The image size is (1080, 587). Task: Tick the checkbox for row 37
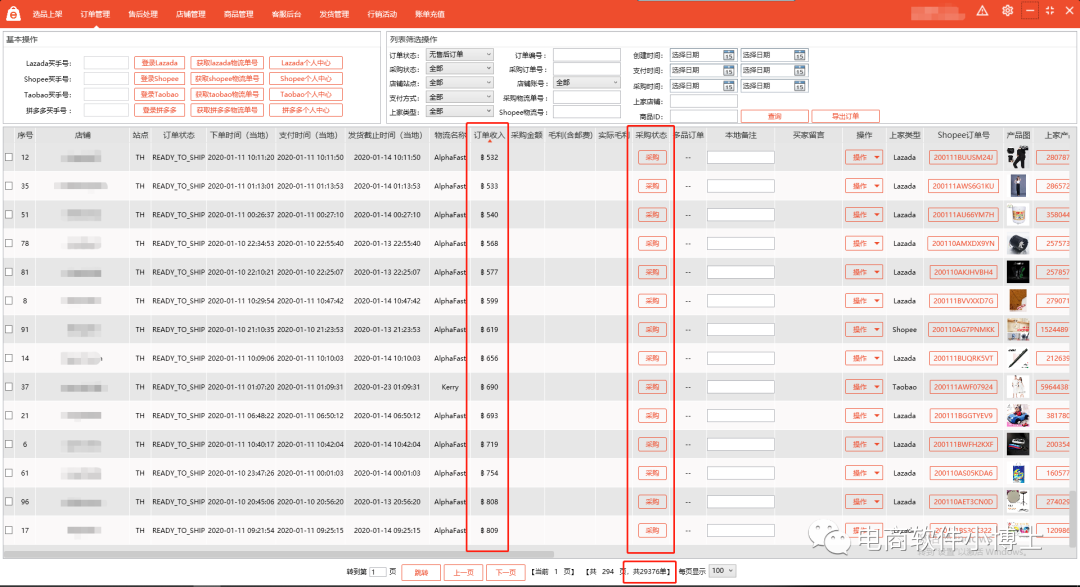[x=9, y=387]
